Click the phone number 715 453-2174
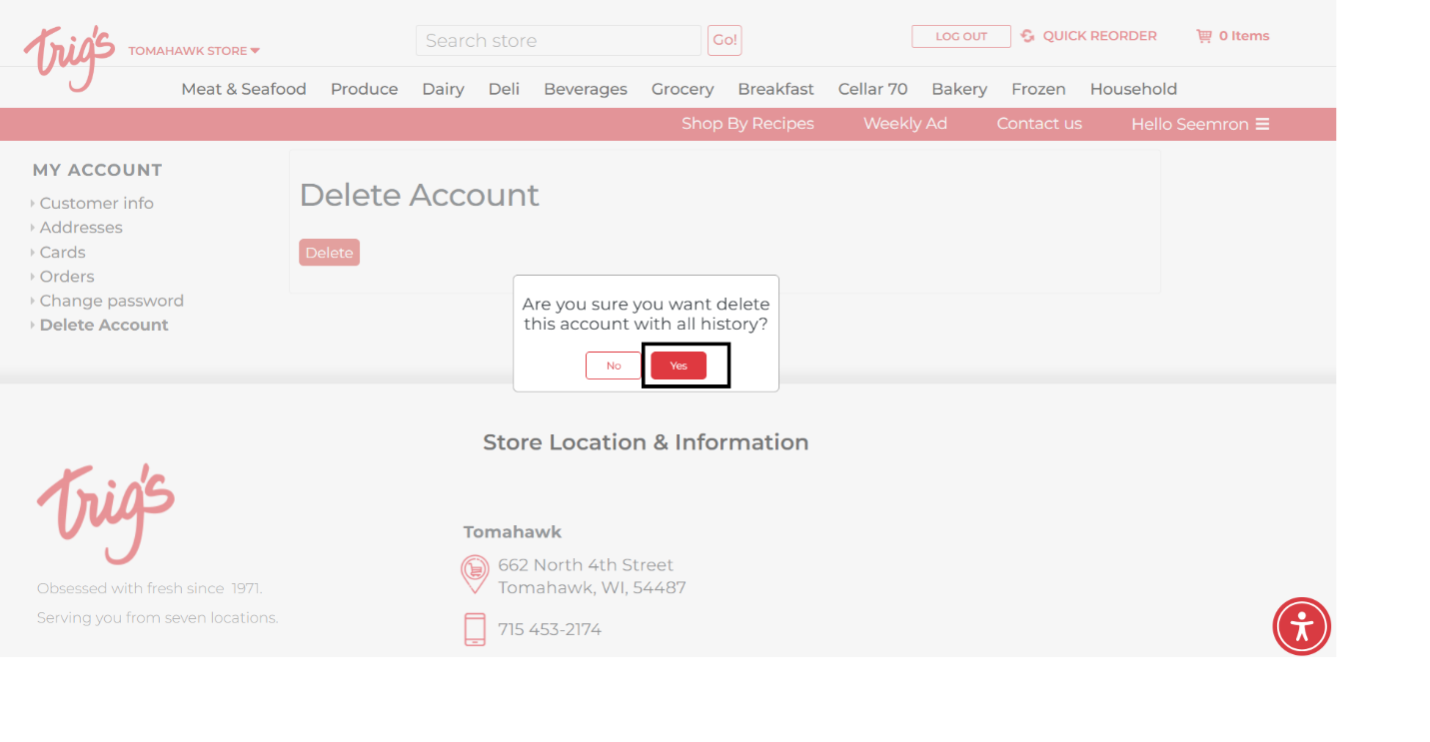 pyautogui.click(x=550, y=630)
